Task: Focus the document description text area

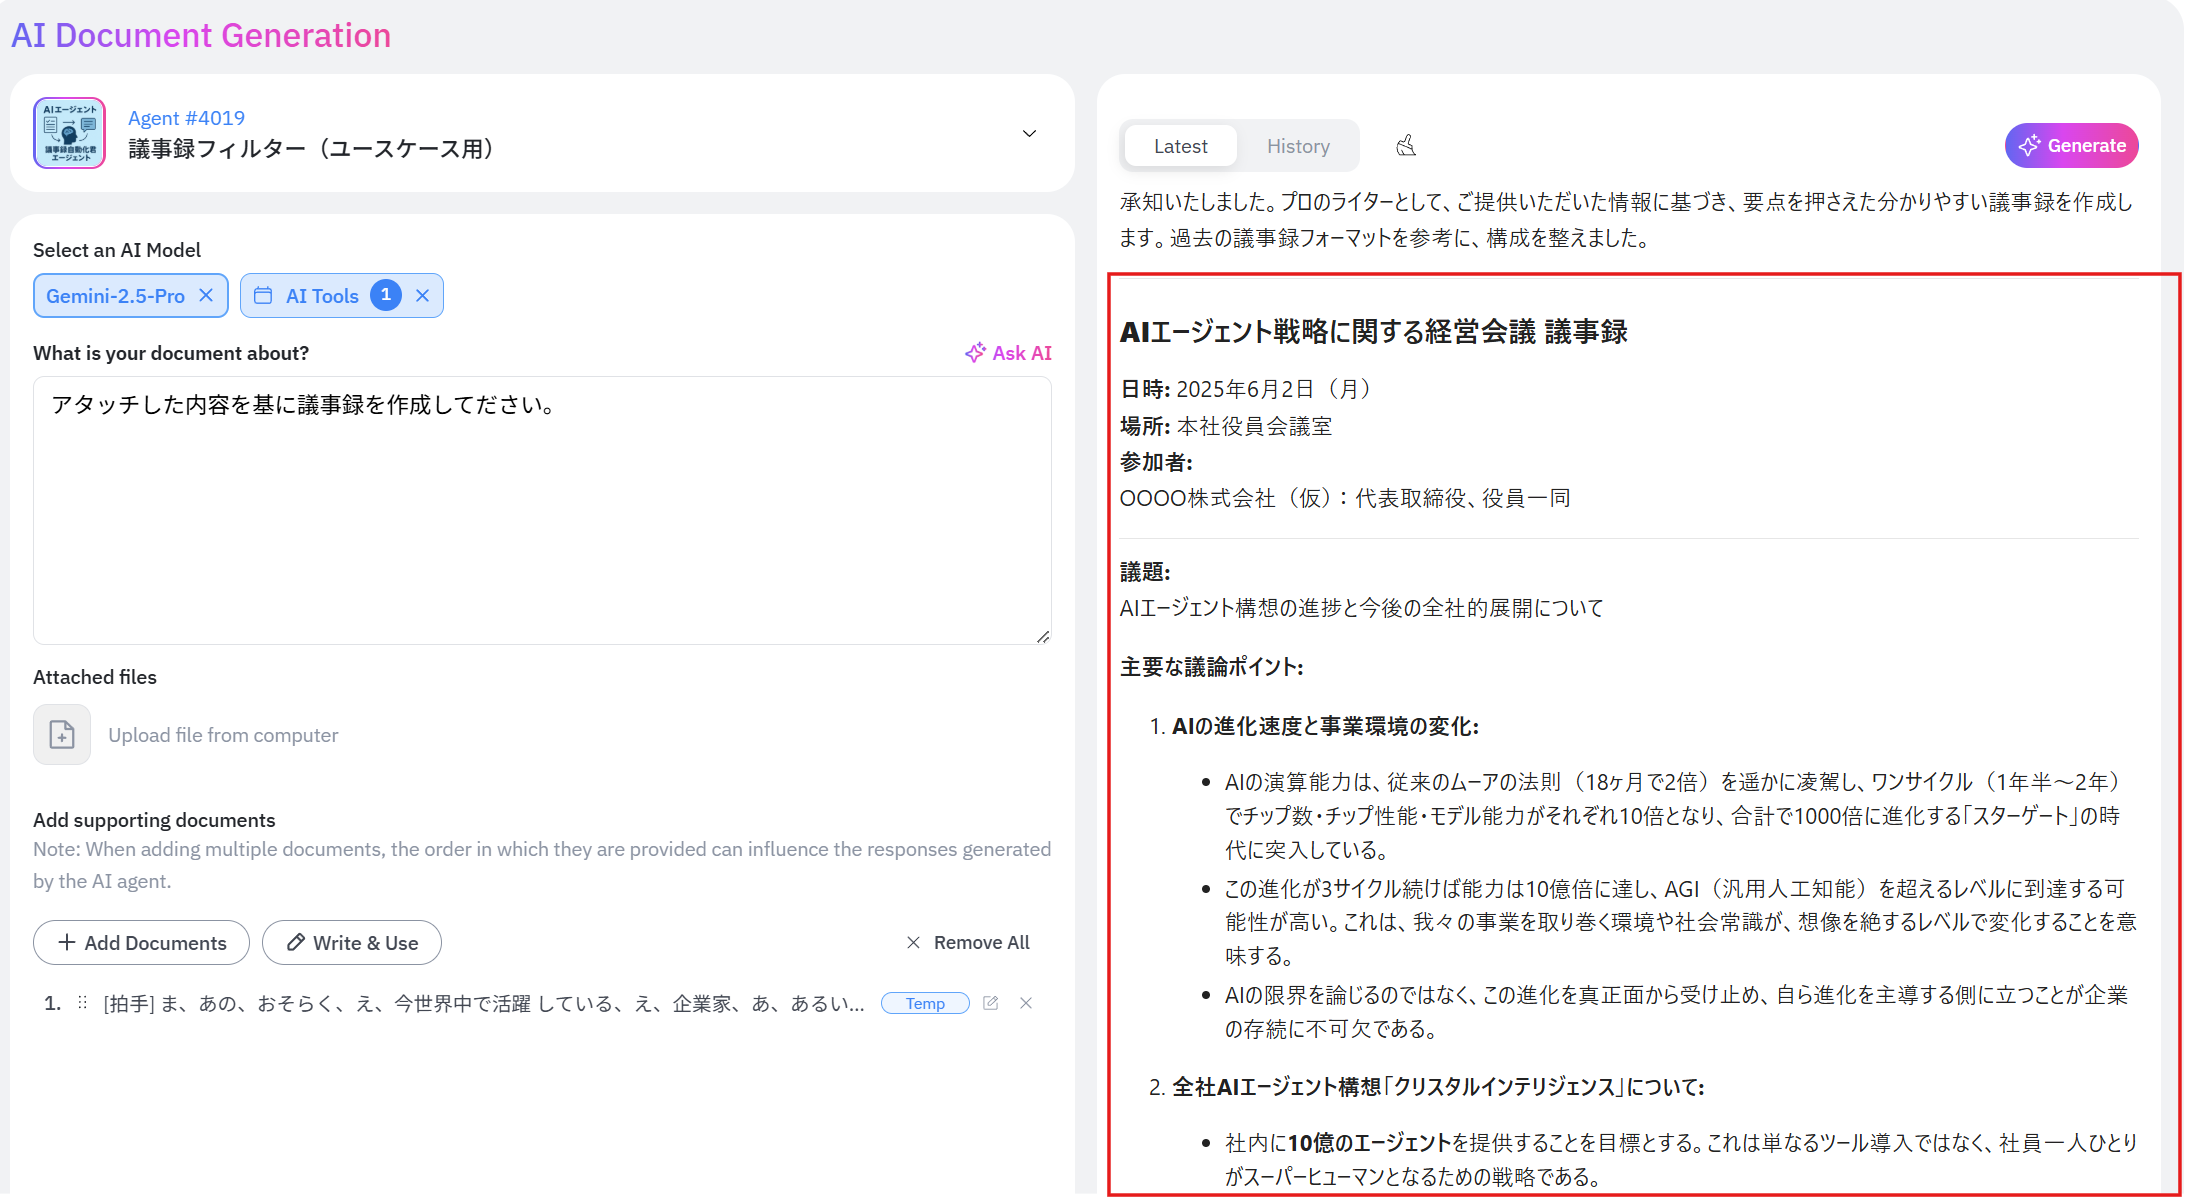Action: click(x=541, y=510)
